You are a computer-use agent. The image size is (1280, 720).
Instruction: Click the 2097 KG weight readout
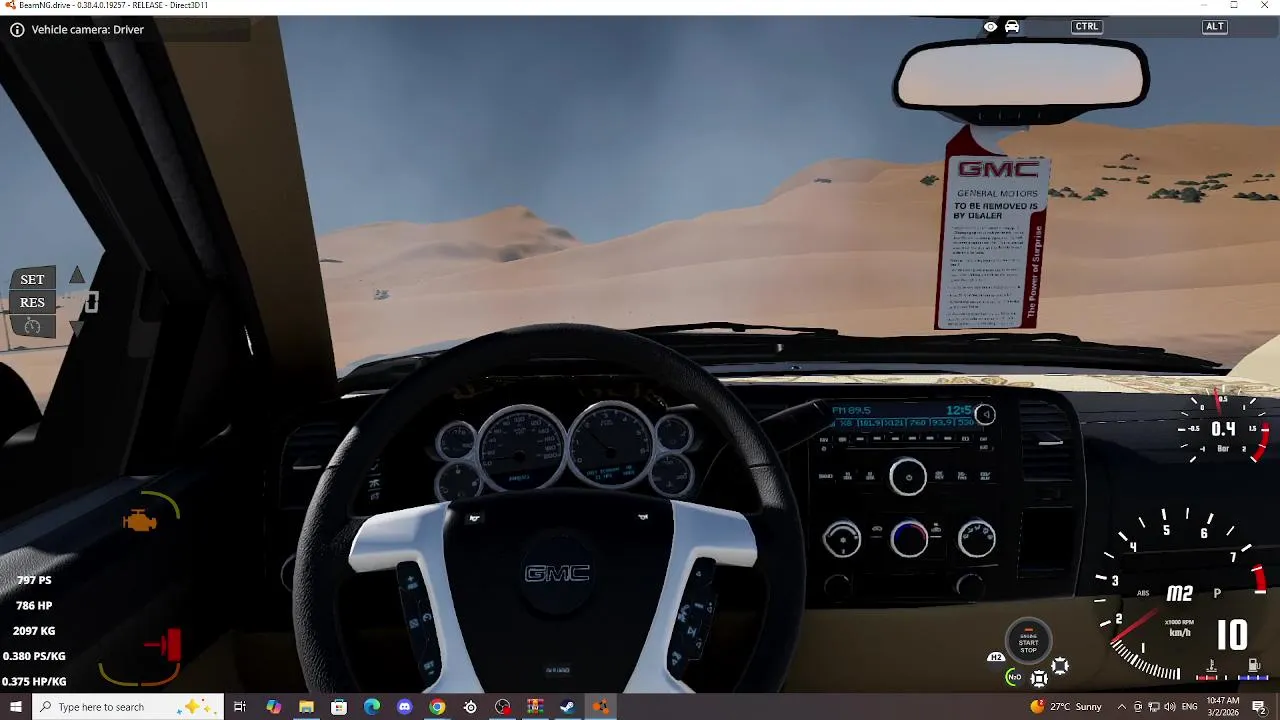tap(34, 631)
